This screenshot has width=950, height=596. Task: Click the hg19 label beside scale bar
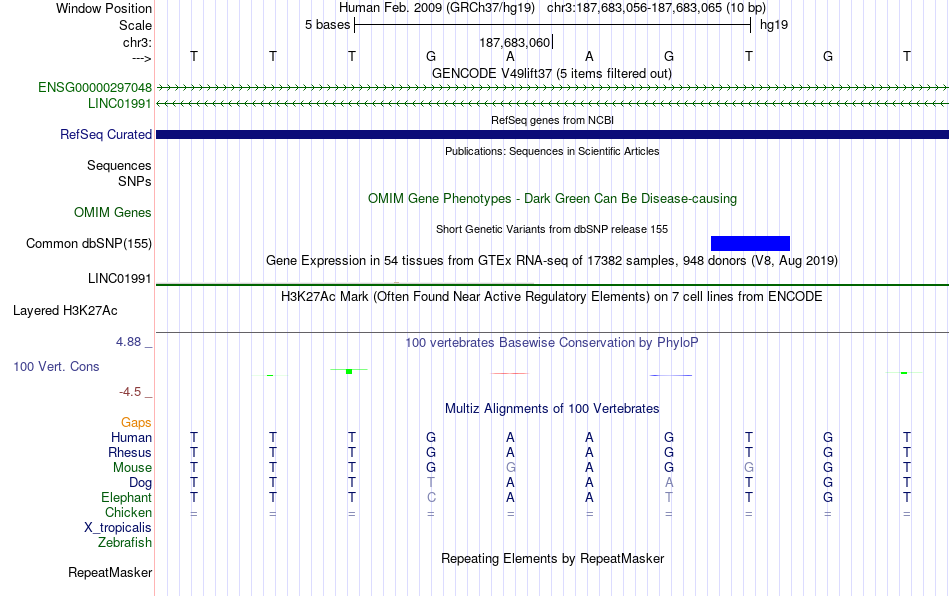coord(774,25)
